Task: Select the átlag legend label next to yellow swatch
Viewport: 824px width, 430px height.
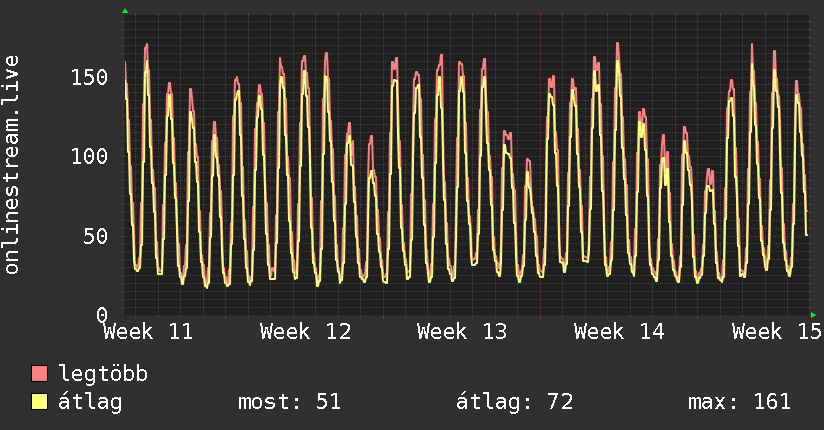Action: (x=90, y=402)
